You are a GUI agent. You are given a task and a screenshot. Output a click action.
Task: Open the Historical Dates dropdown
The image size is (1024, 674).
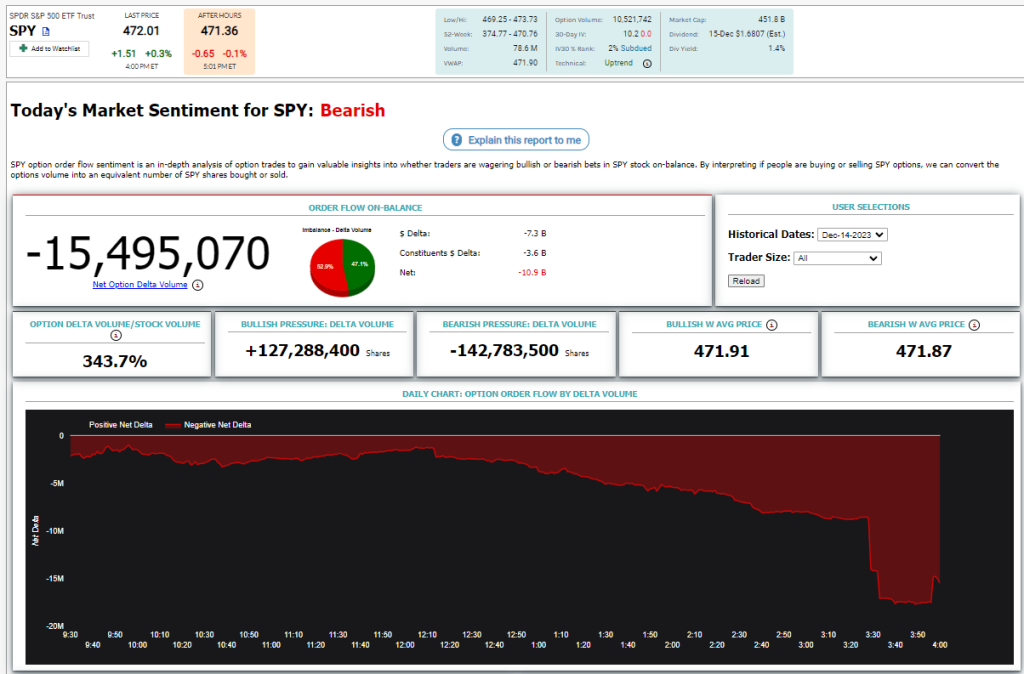tap(852, 234)
